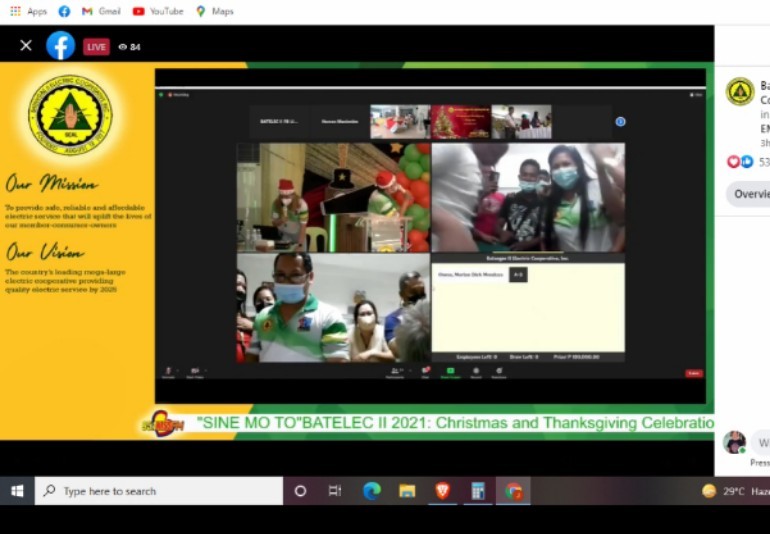Click the blue info icon in the streamed Zoom window

620,121
